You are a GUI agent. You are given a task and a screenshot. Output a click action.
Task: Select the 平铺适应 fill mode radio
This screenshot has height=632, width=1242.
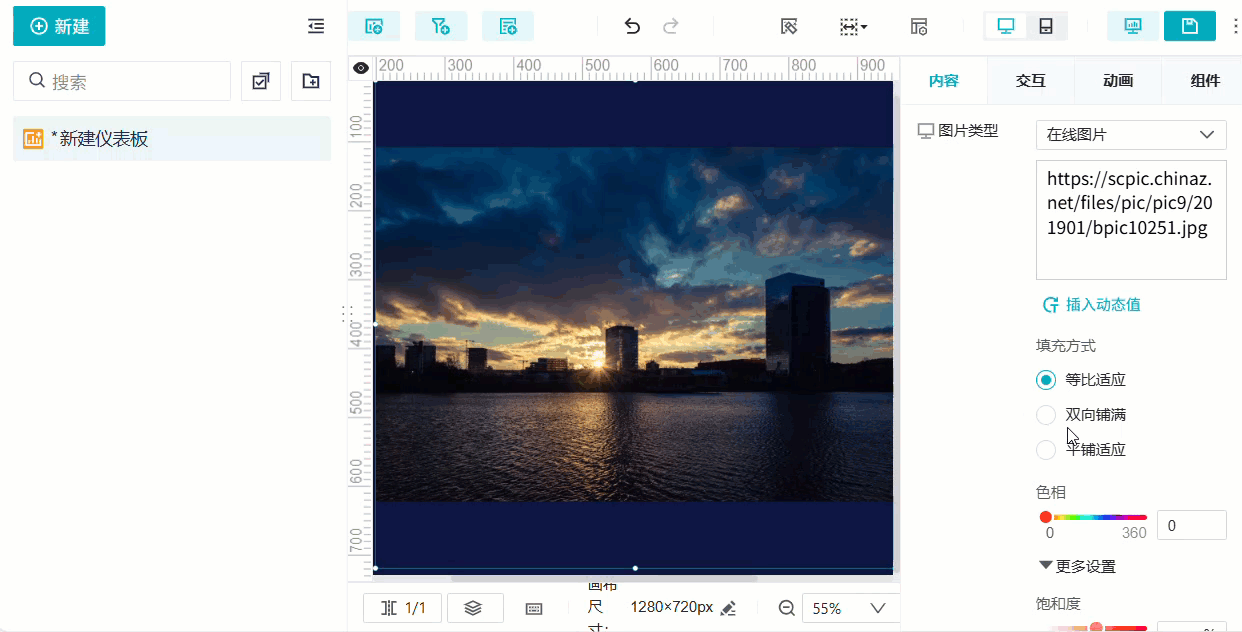coord(1046,450)
